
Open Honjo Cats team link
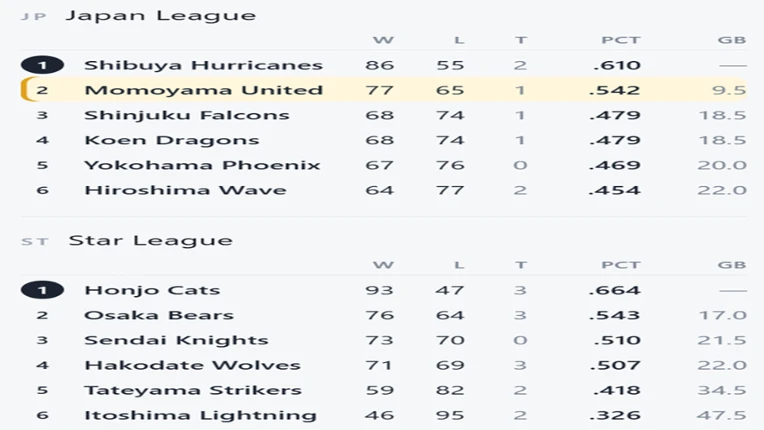[x=152, y=290]
